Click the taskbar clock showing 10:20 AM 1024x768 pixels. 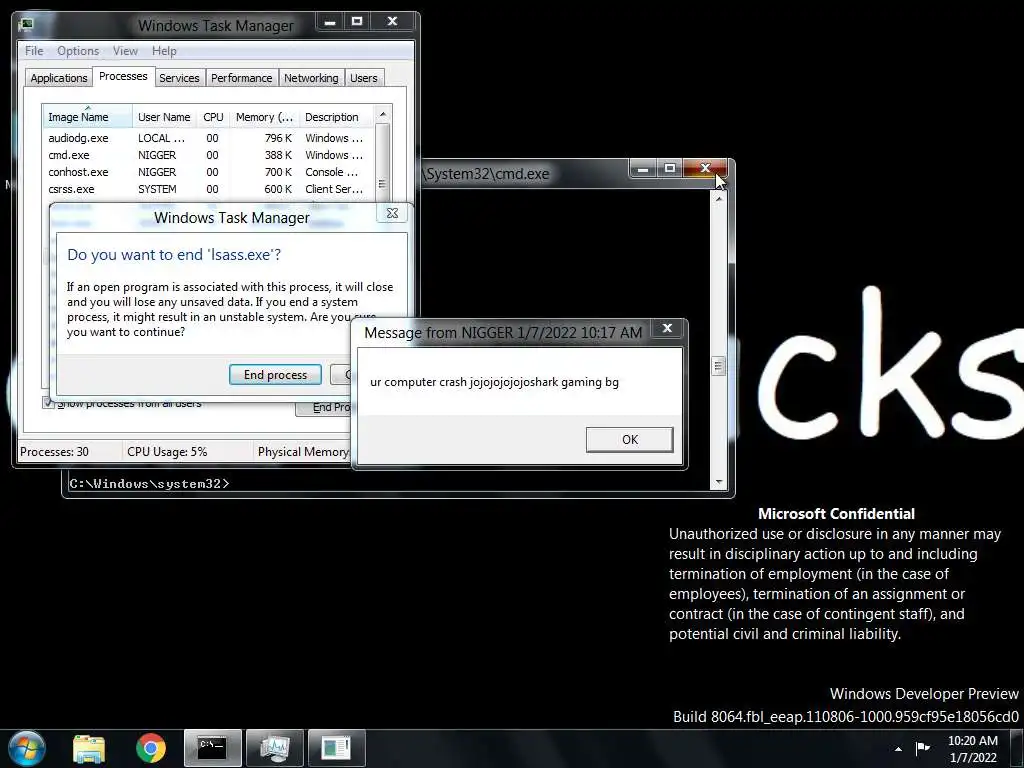(x=972, y=749)
